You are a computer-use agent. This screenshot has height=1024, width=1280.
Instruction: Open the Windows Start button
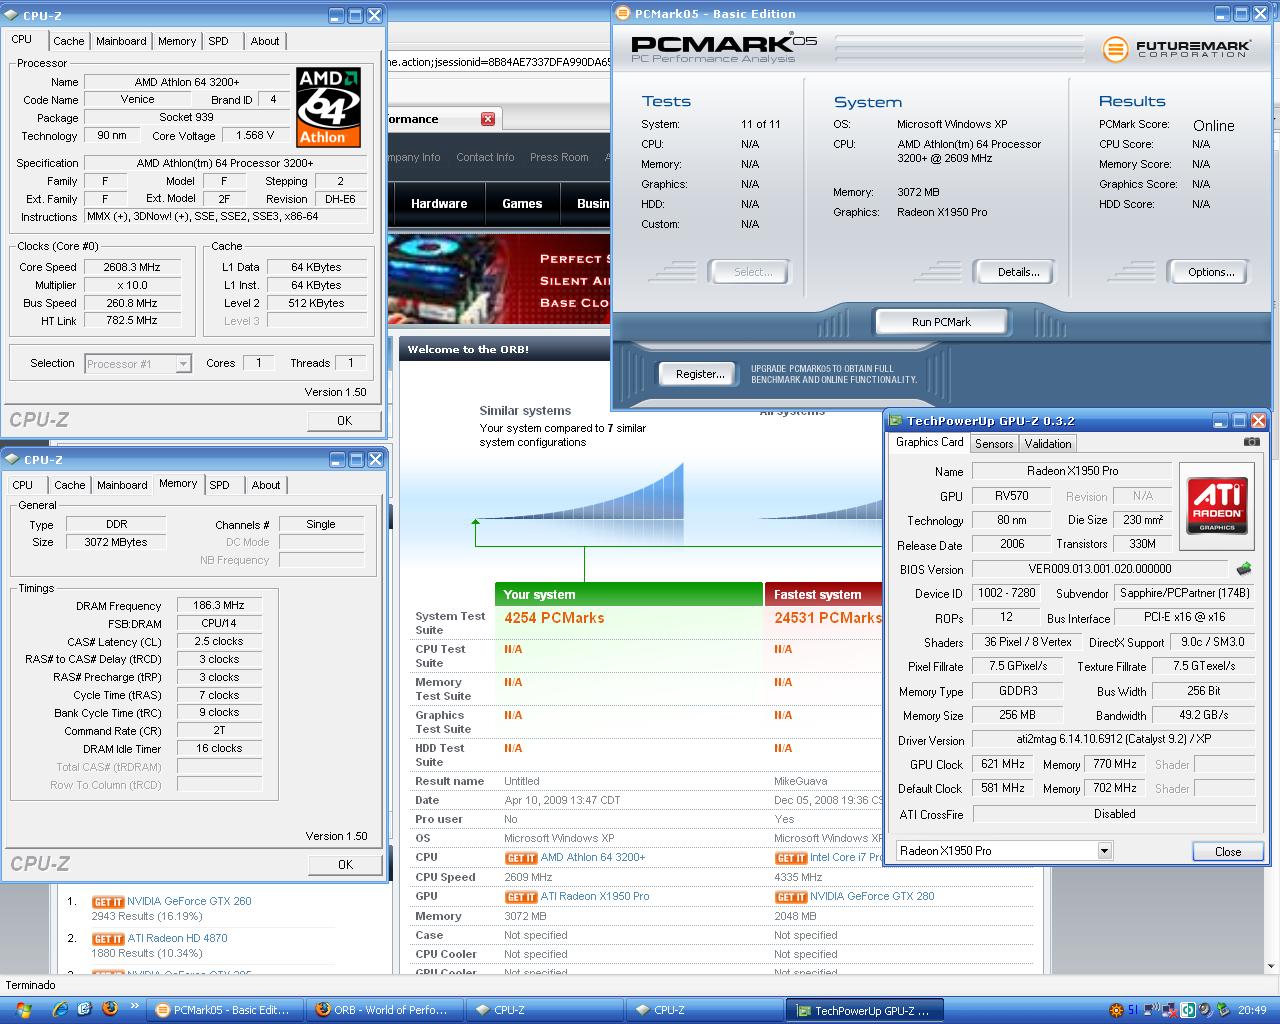pos(22,1010)
